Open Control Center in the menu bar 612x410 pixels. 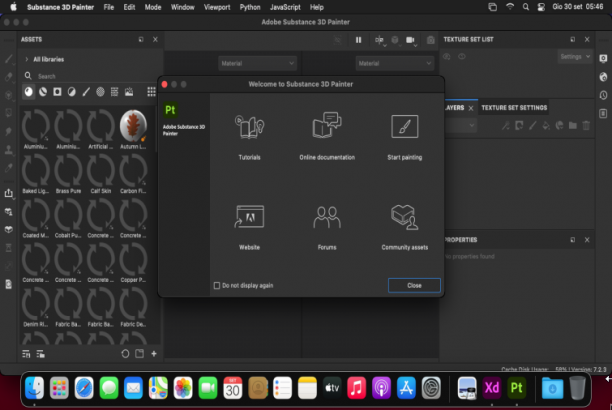click(541, 7)
